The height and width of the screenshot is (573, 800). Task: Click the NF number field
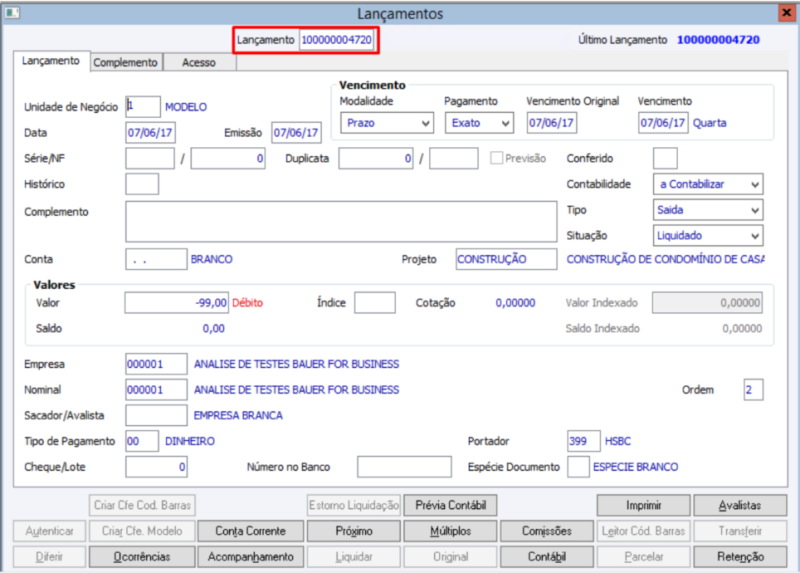228,158
